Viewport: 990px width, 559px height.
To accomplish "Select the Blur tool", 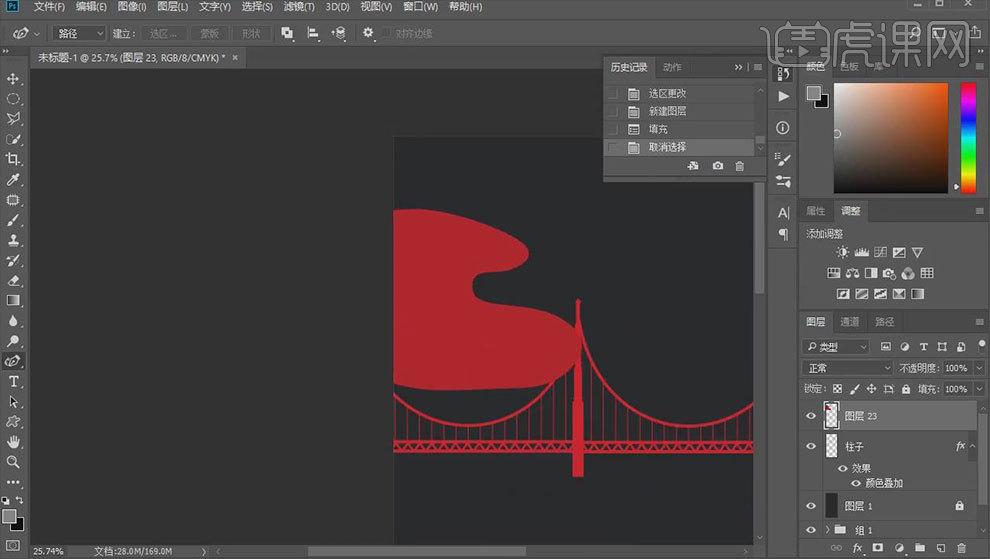I will tap(13, 321).
